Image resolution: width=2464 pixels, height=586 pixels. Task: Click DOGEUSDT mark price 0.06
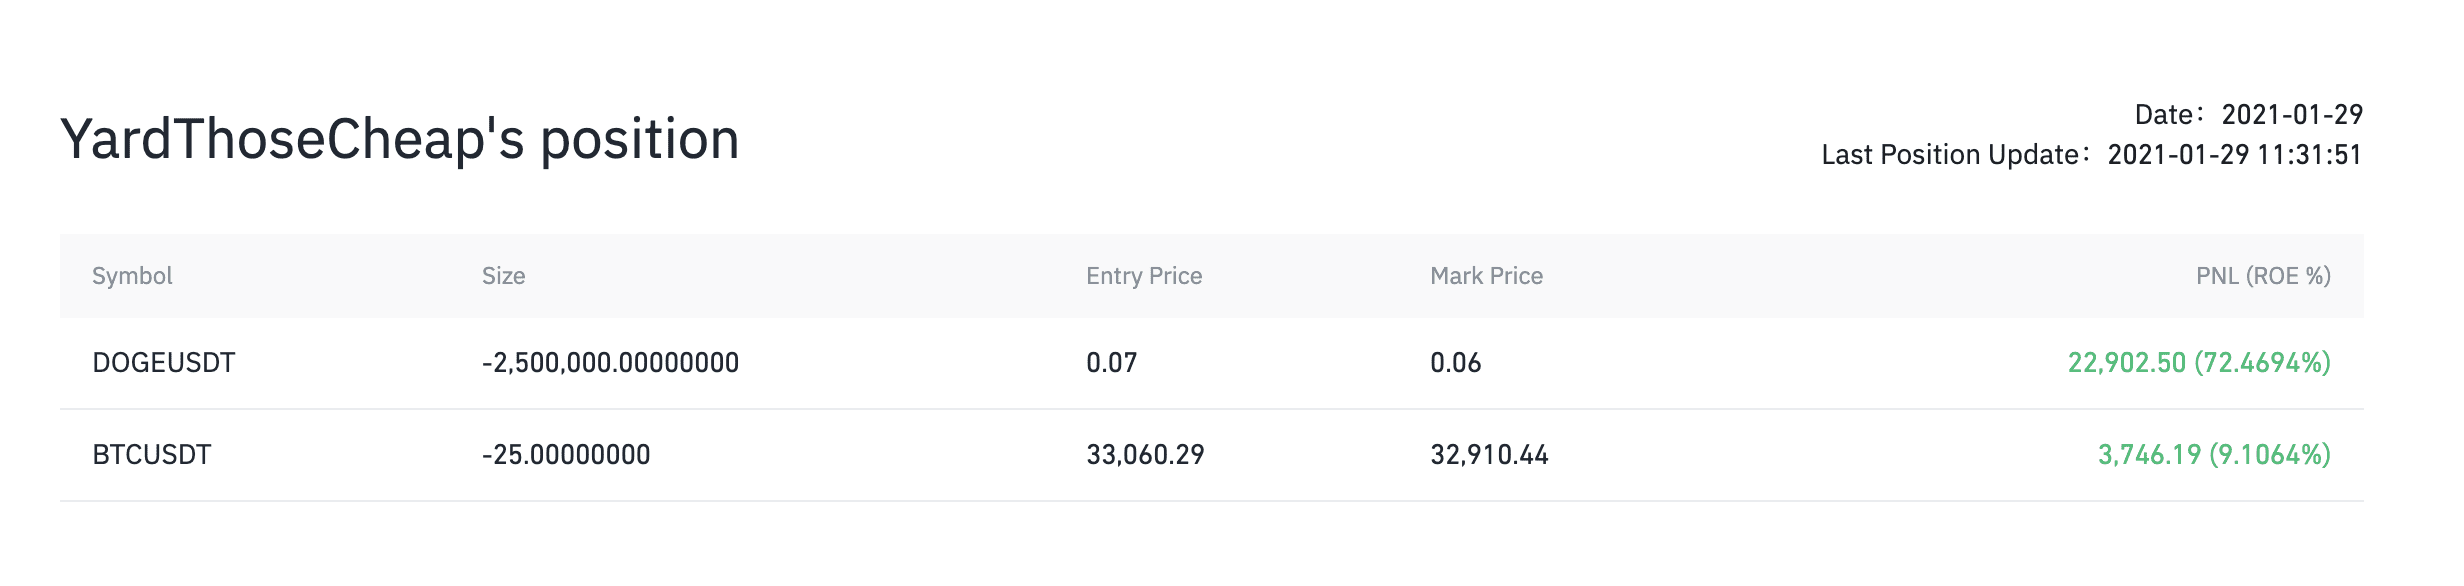coord(1456,362)
